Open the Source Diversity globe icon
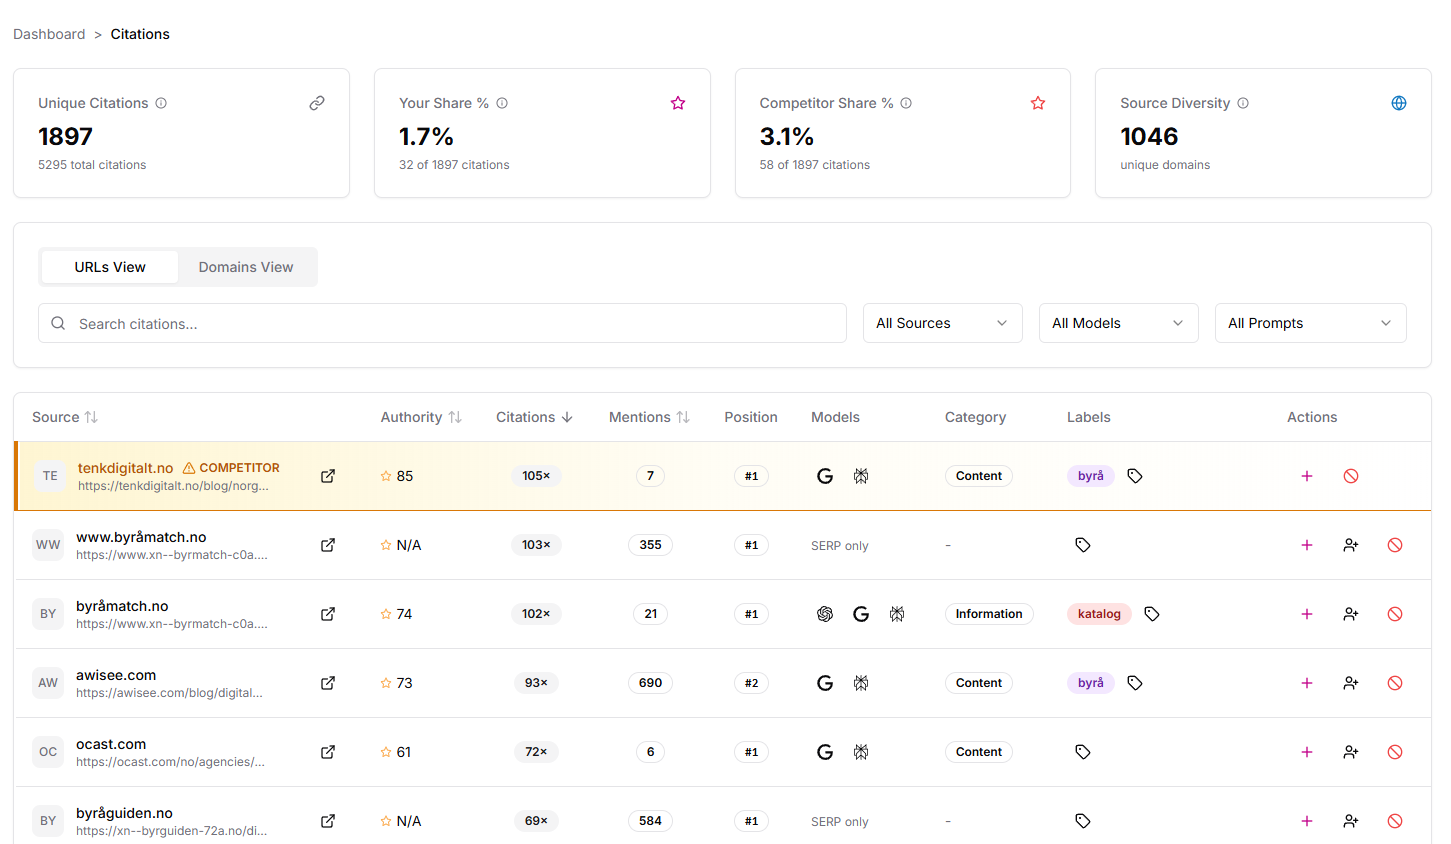 click(x=1398, y=103)
